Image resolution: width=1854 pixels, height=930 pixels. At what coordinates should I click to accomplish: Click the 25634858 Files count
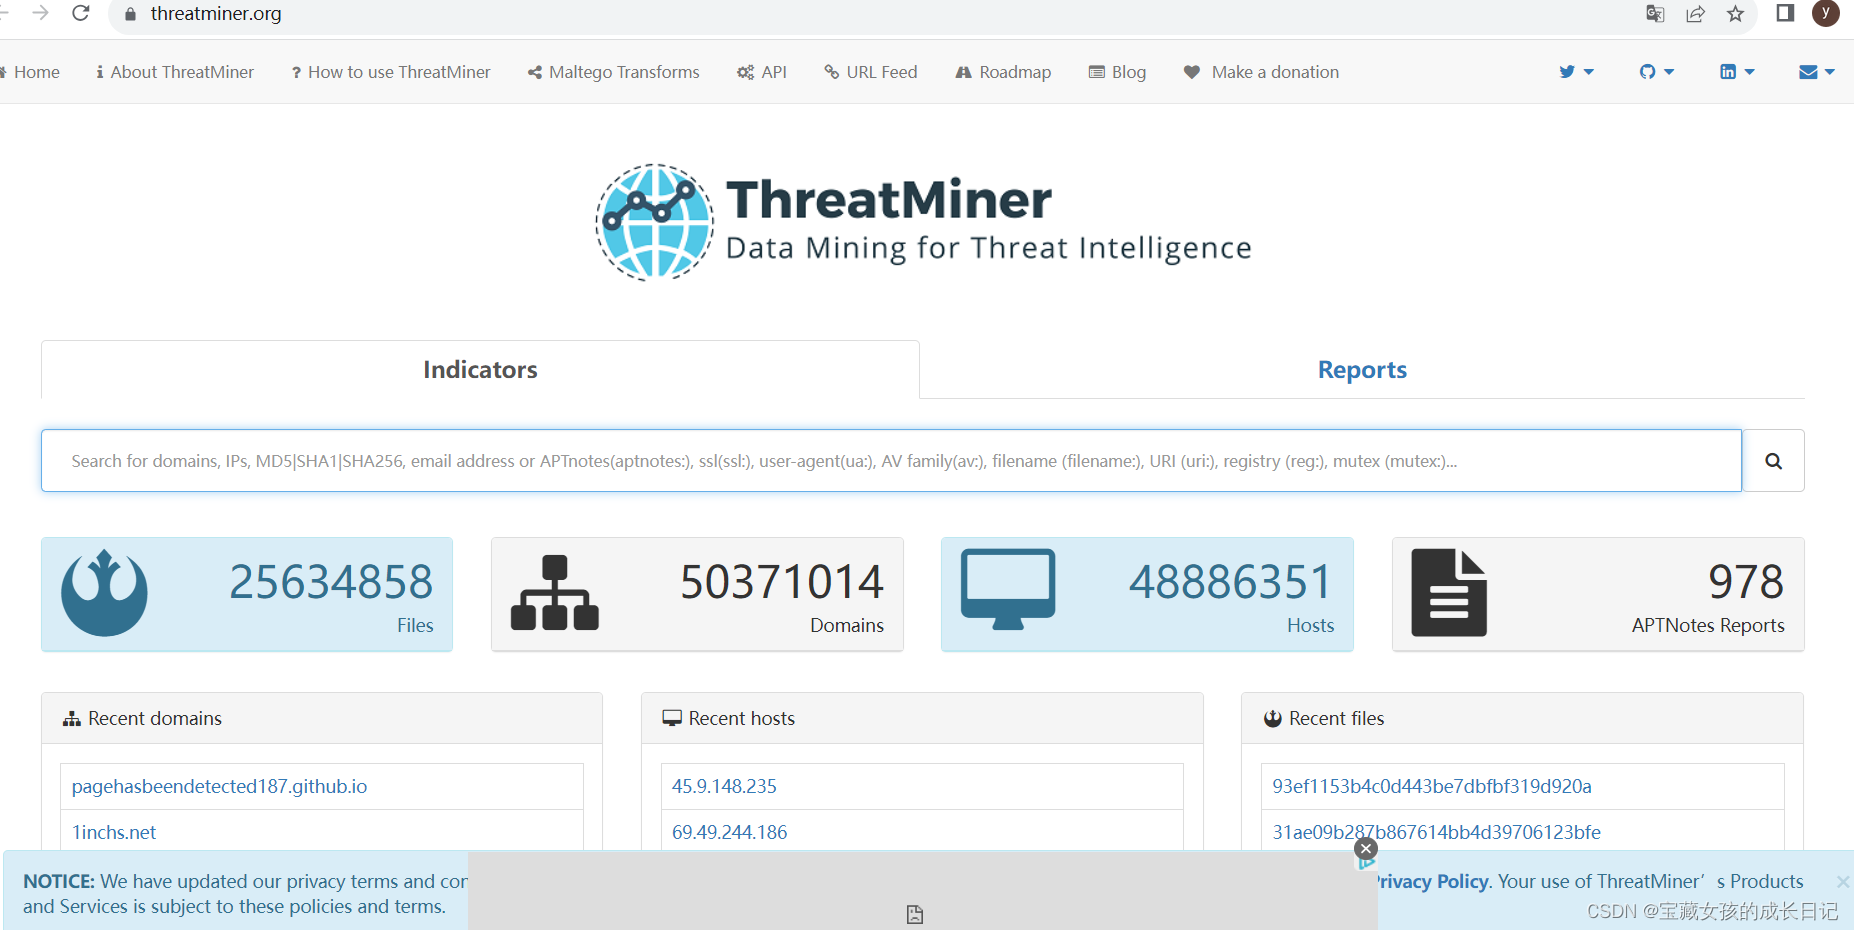331,582
